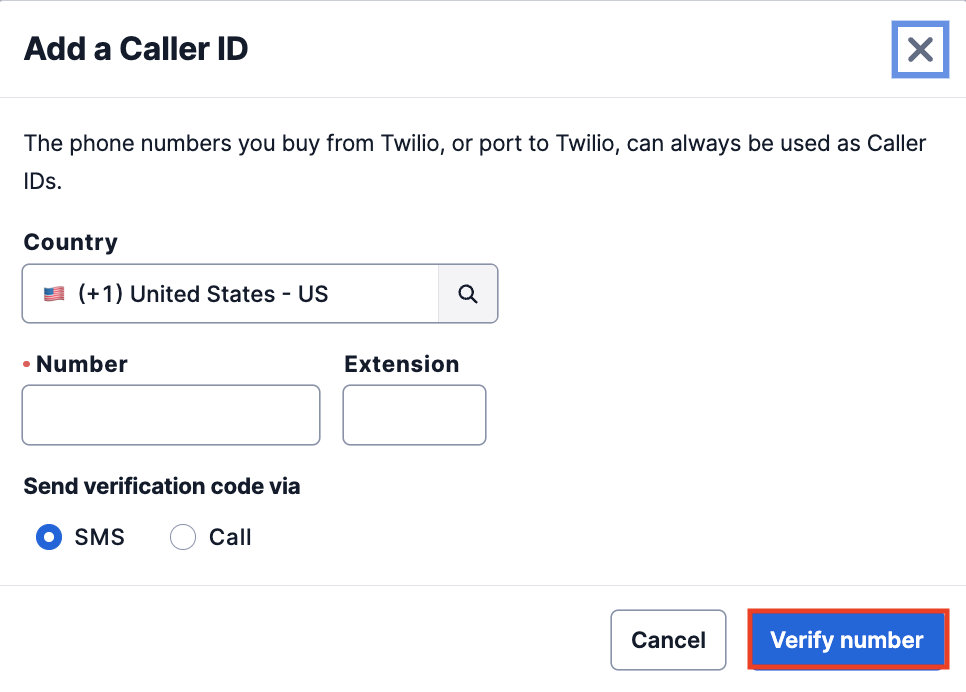This screenshot has width=966, height=692.
Task: Click the Country field label
Action: [x=70, y=242]
